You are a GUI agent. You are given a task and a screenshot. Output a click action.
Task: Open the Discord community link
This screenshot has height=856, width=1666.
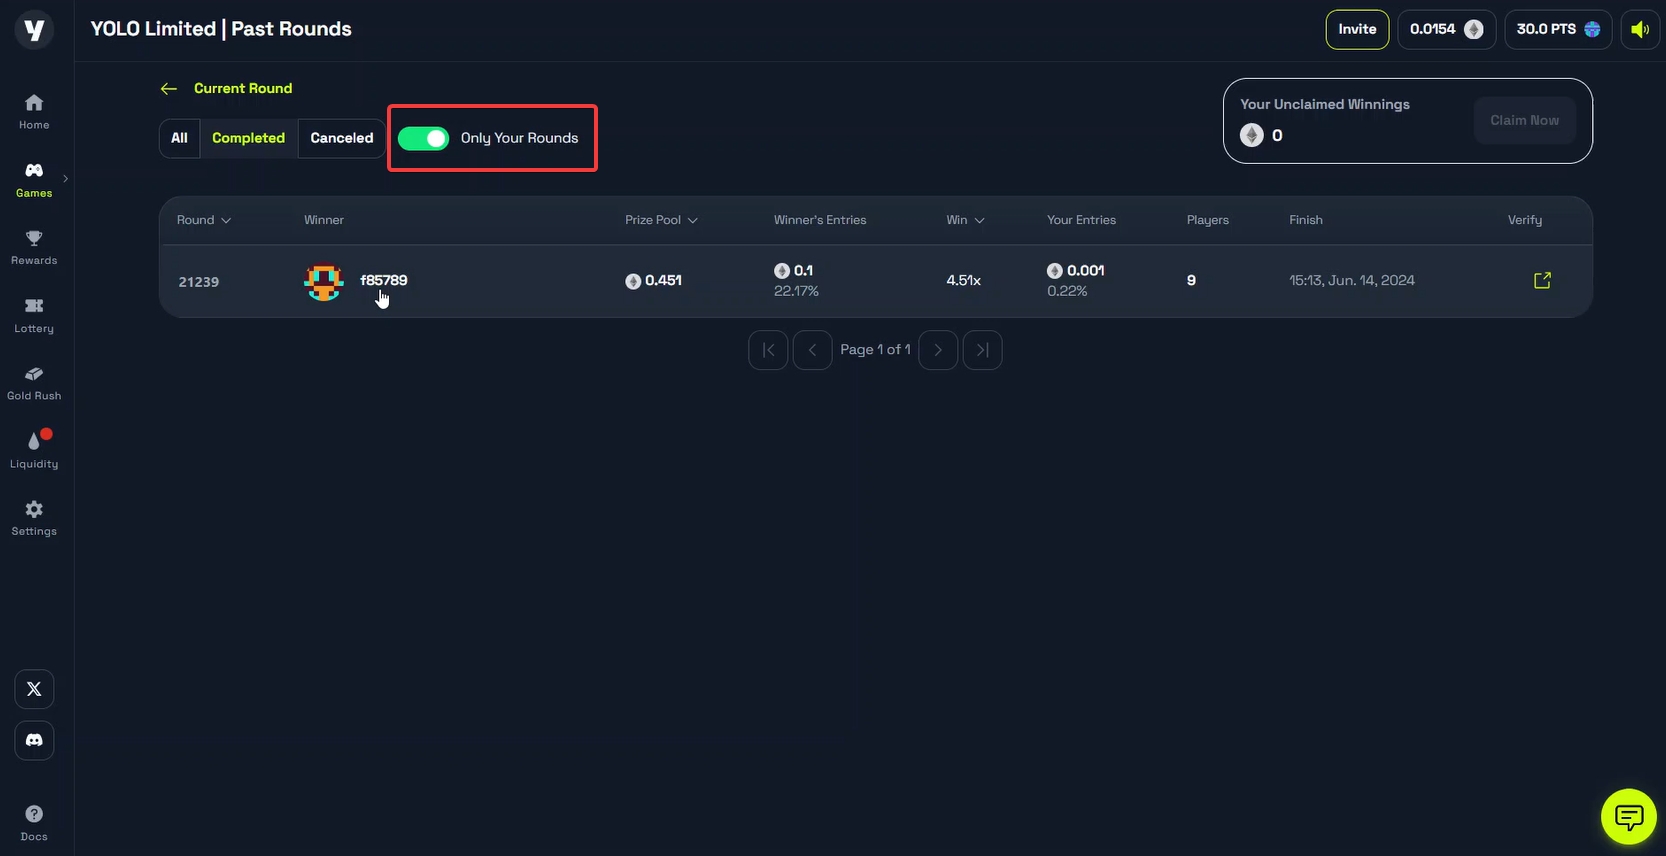(34, 741)
